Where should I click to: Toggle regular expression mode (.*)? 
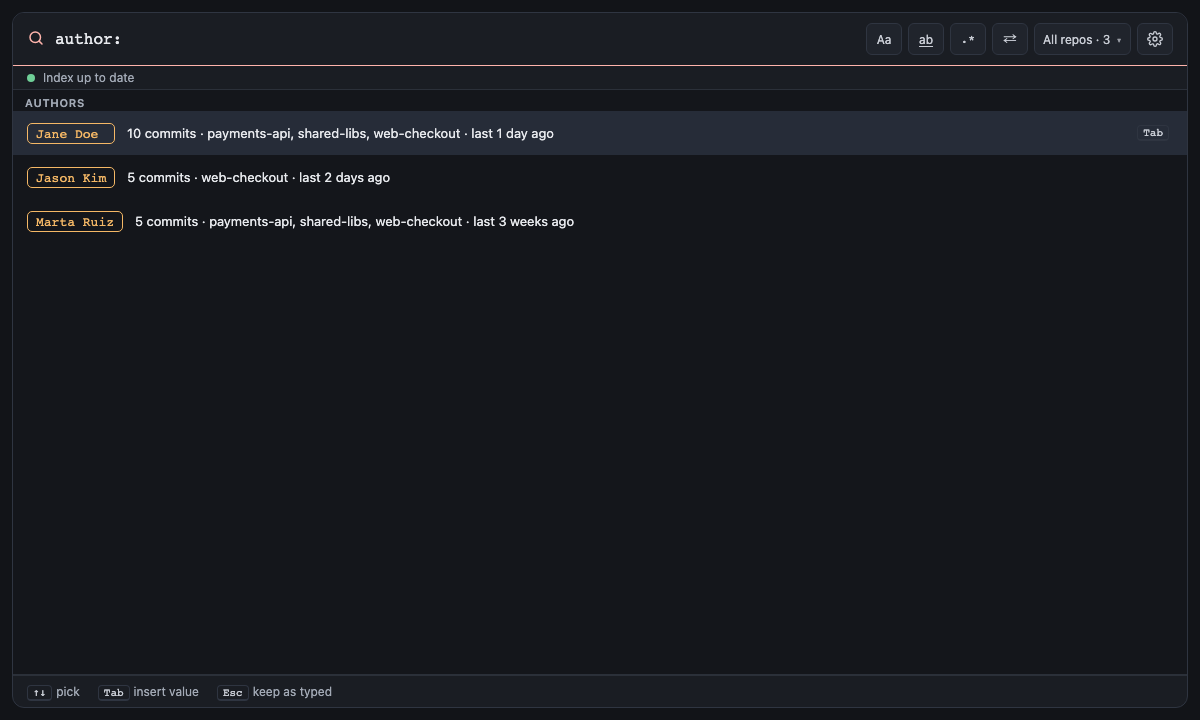(x=968, y=39)
